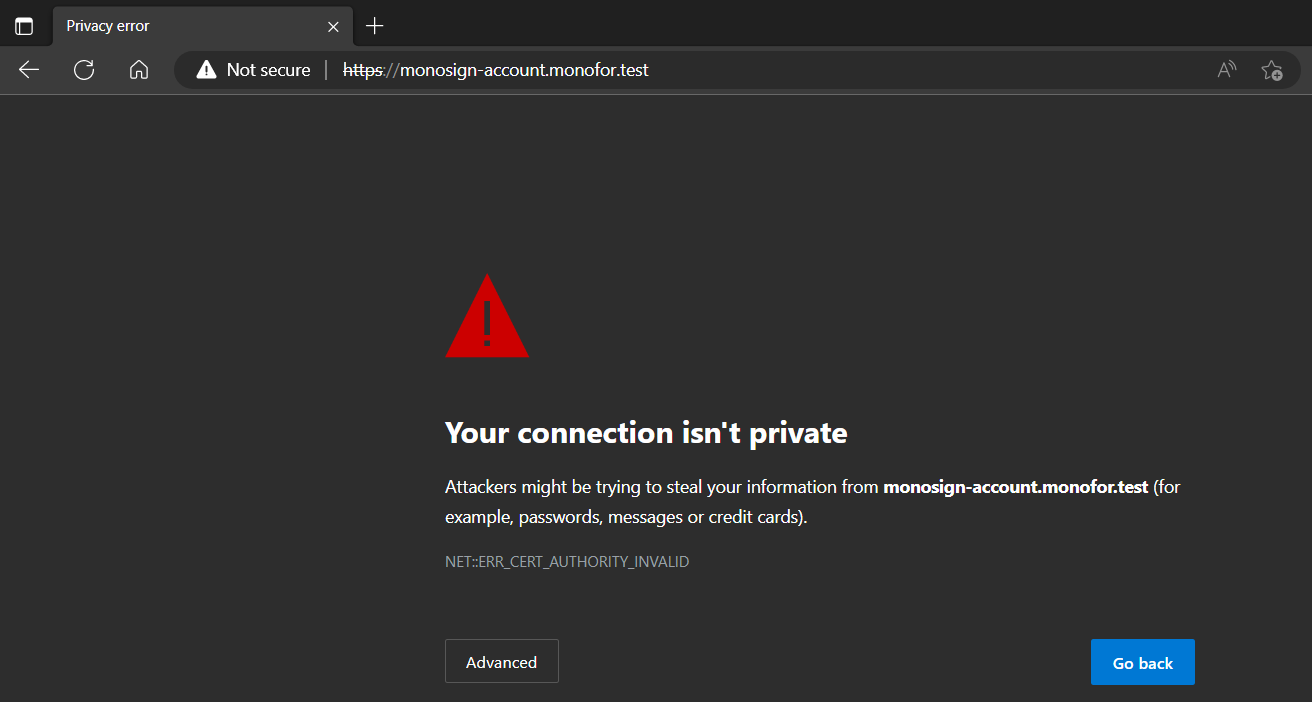
Task: Click the large red warning triangle
Action: pos(487,318)
